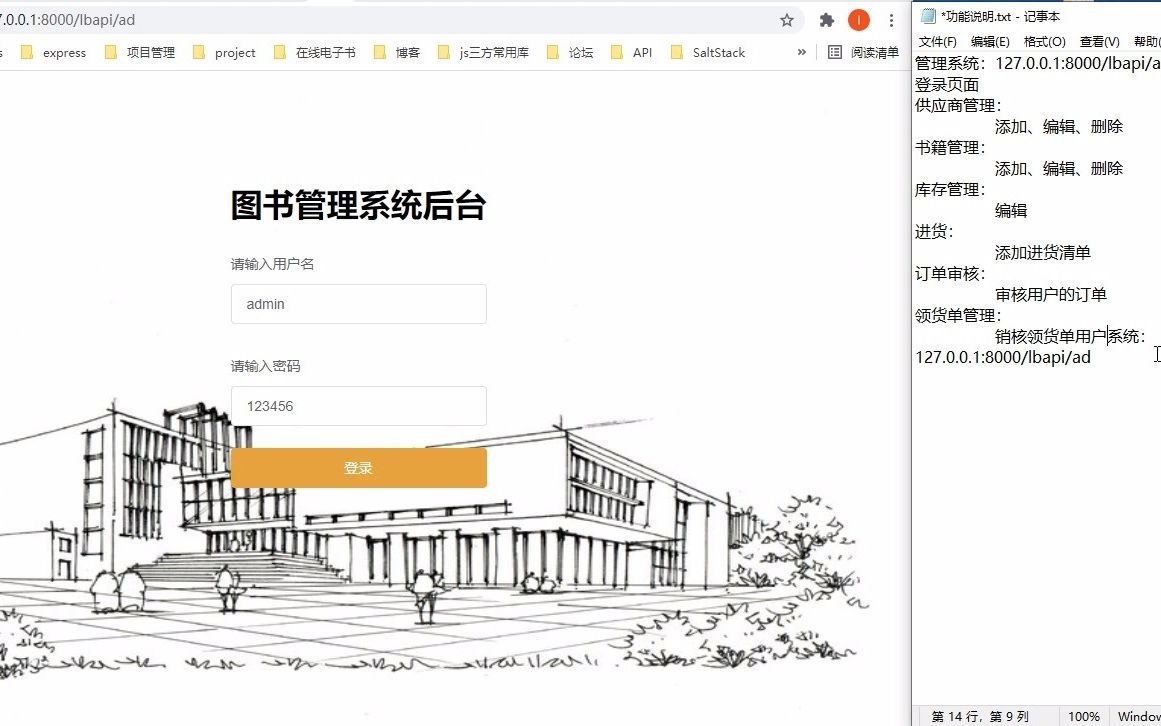Click the 登录 login button
Viewport: 1161px width, 726px height.
pos(358,467)
